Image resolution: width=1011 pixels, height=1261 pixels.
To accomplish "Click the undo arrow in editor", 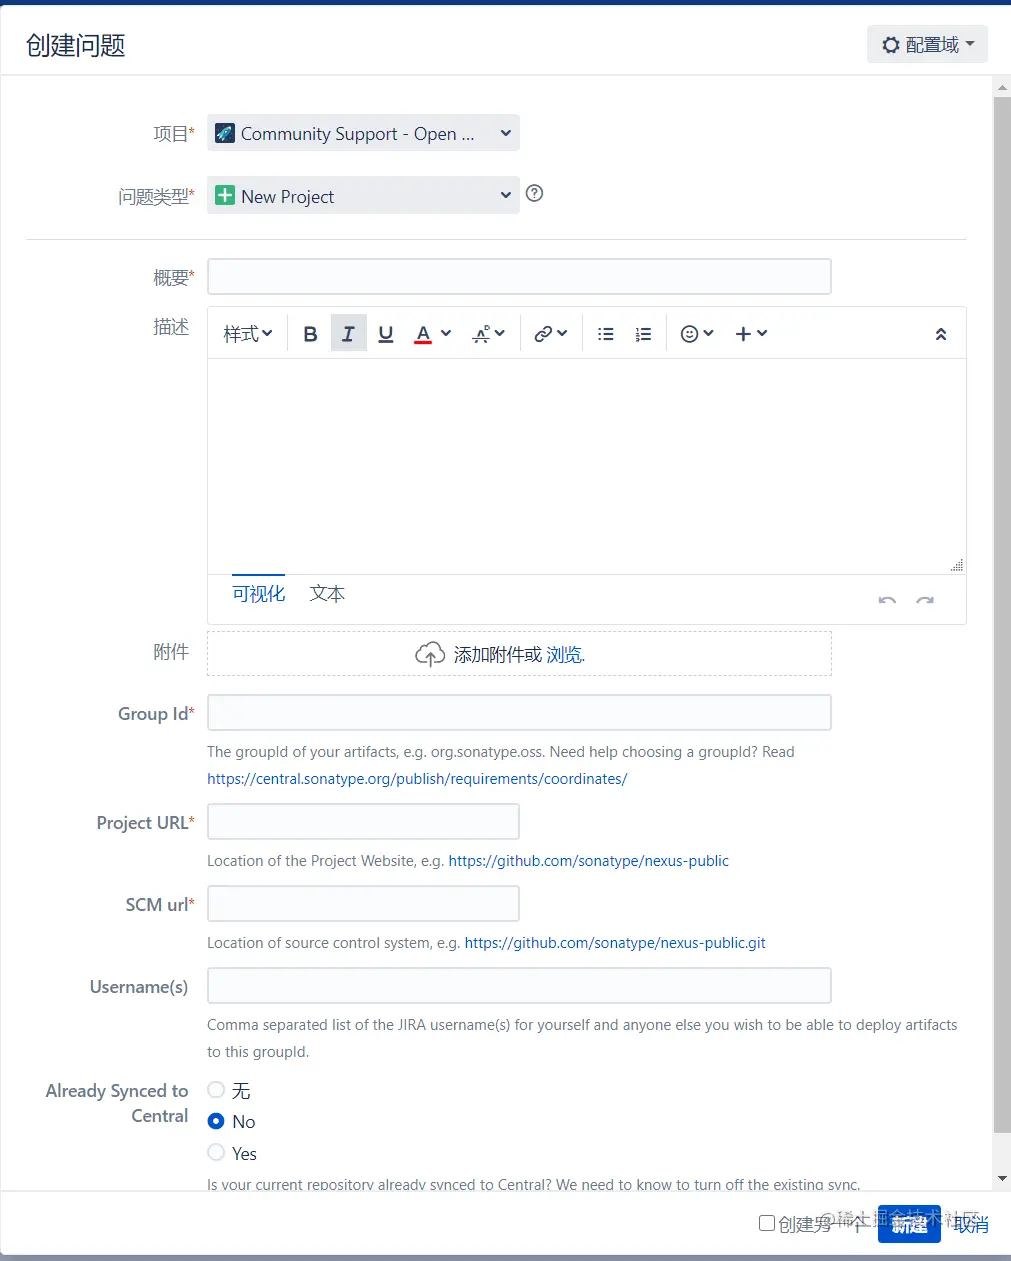I will pos(887,600).
